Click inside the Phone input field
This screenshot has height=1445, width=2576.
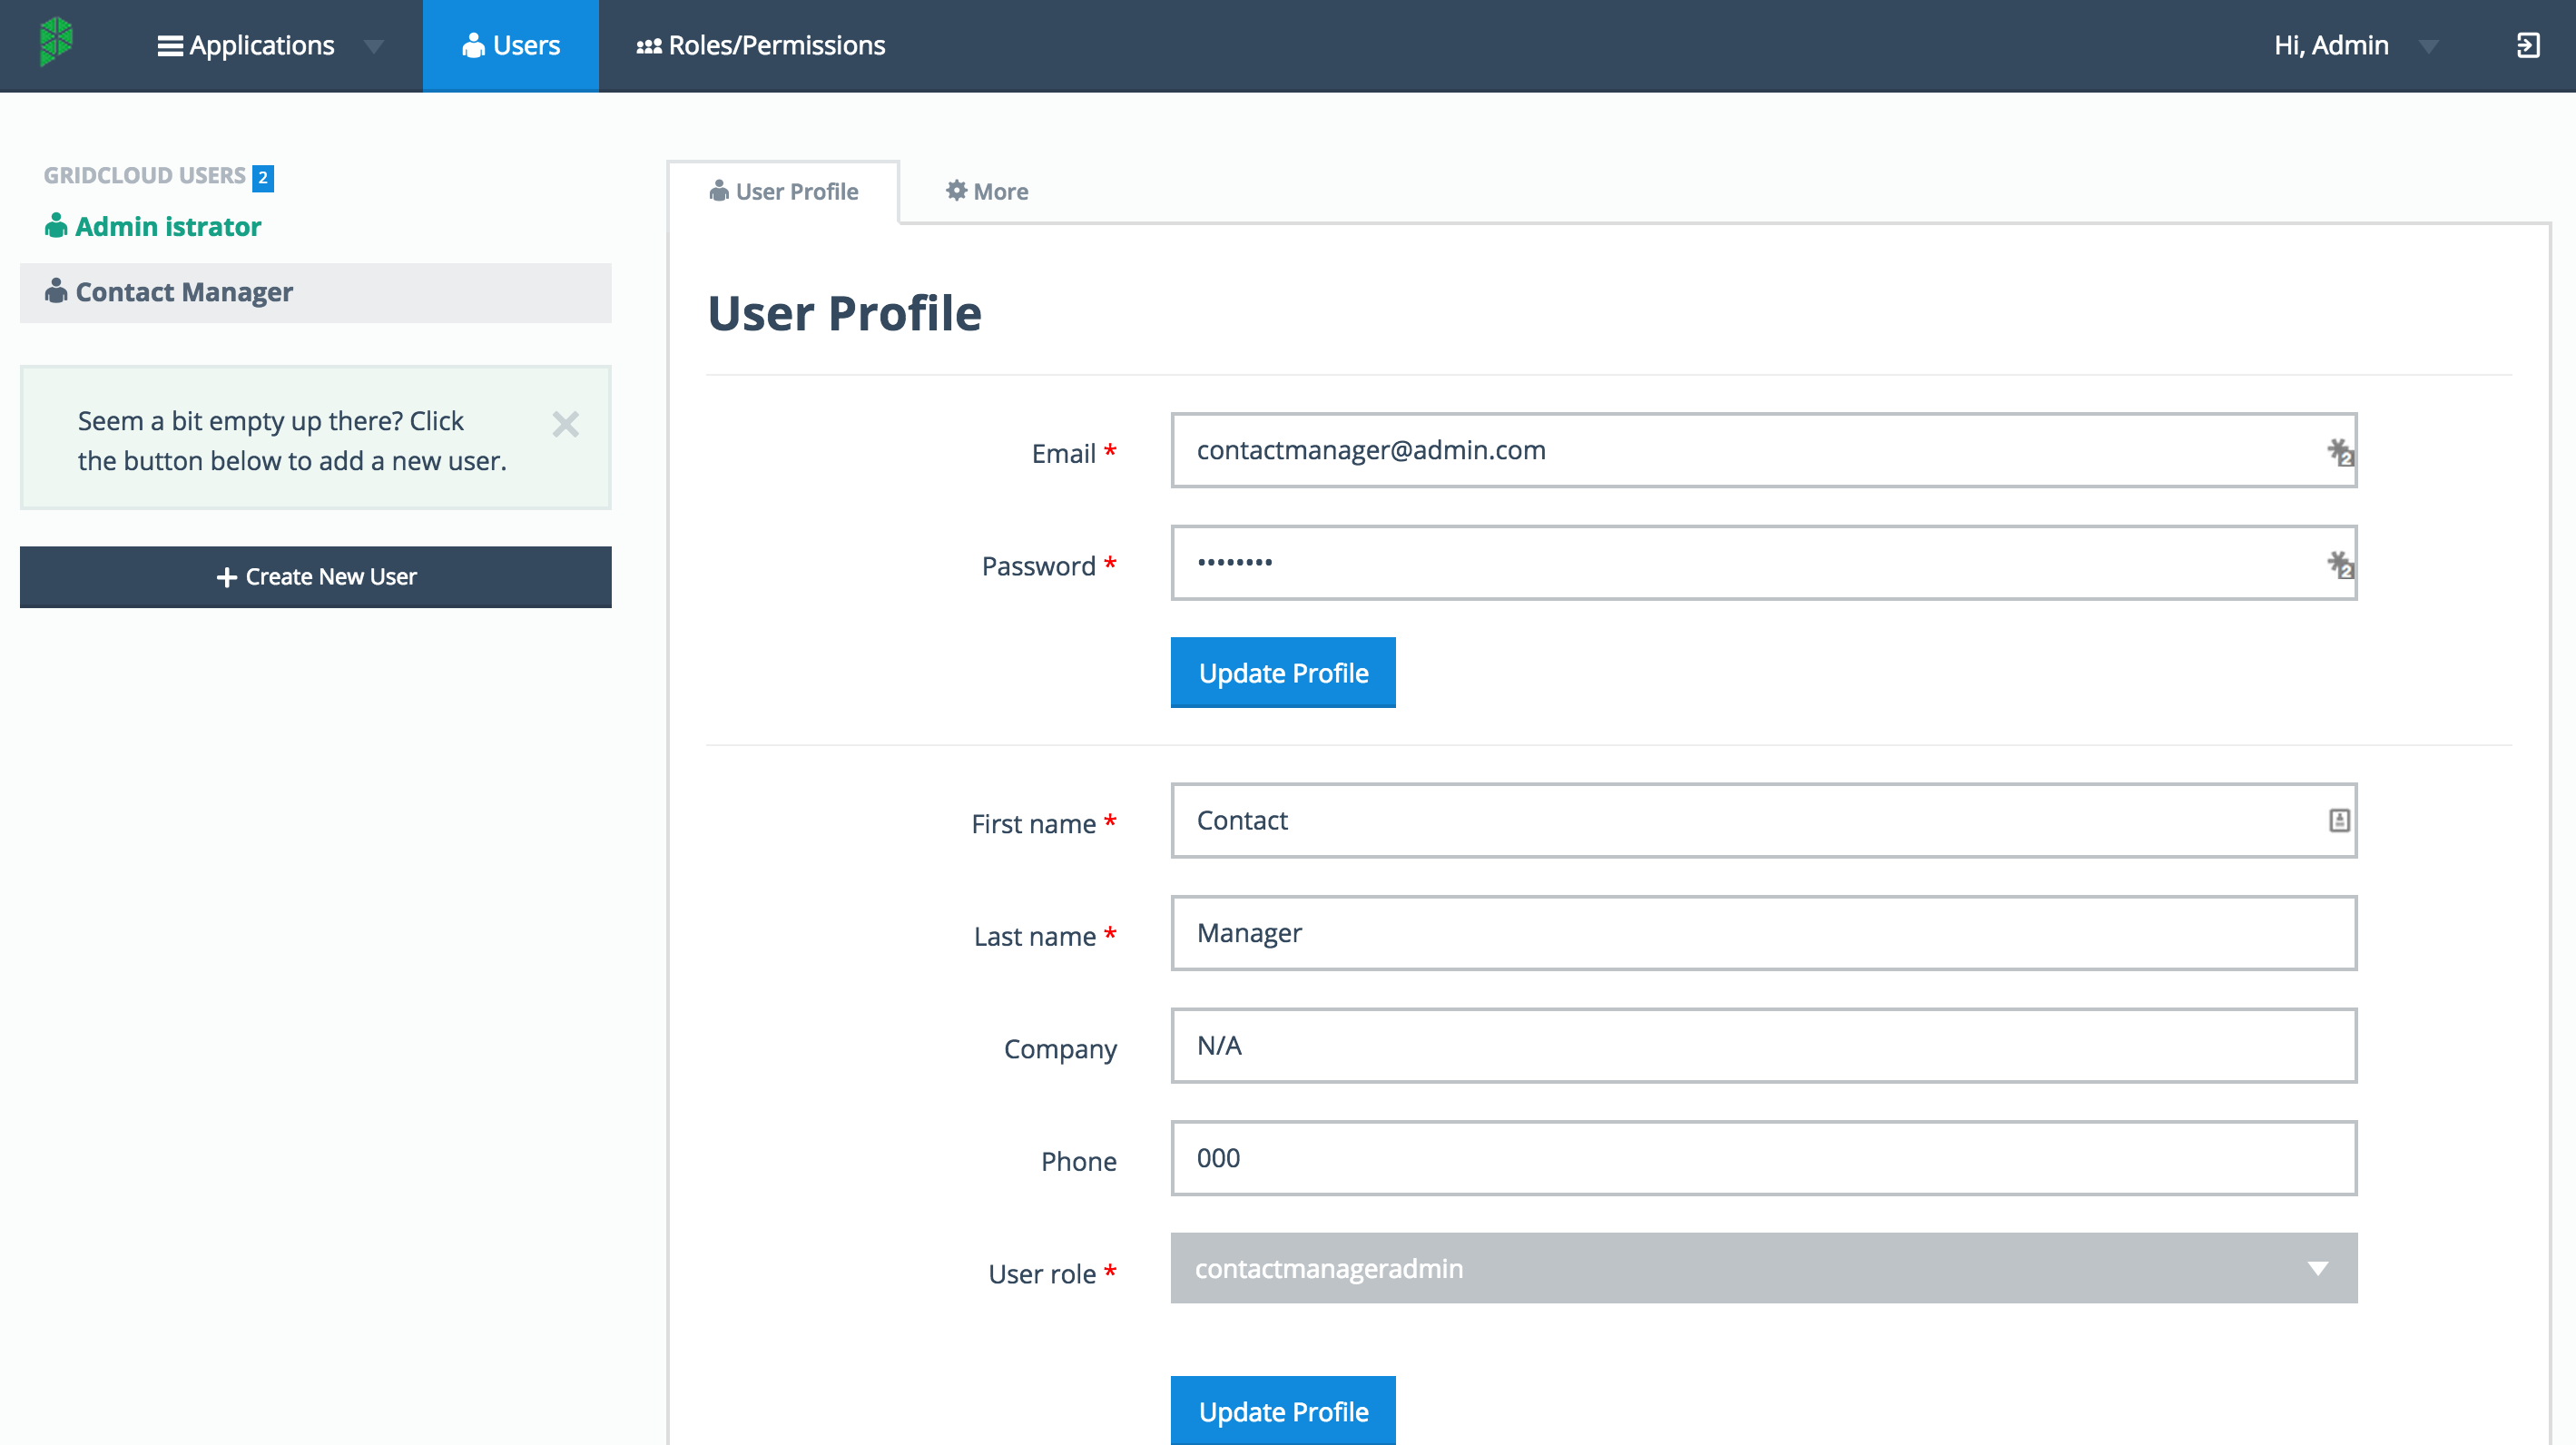(1762, 1158)
